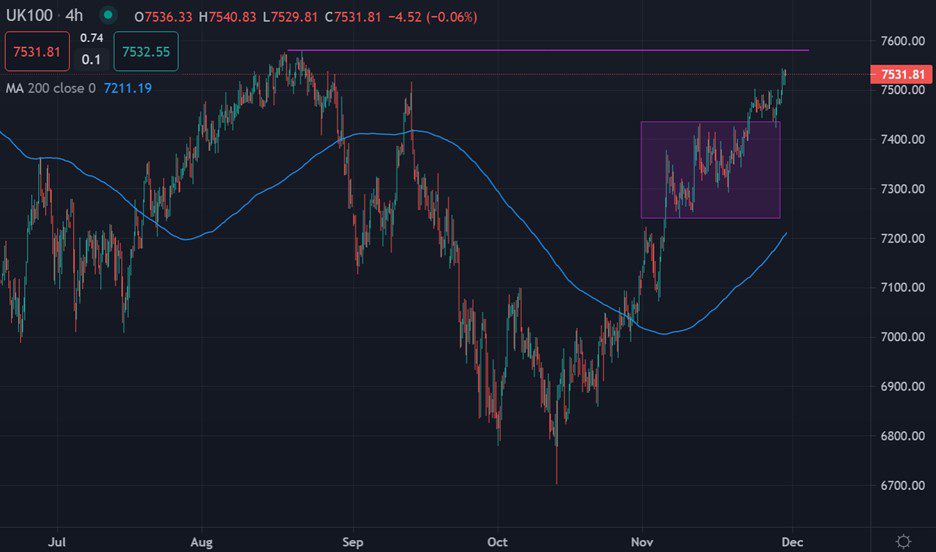
Task: Click the close value C7531.81
Action: [x=353, y=17]
